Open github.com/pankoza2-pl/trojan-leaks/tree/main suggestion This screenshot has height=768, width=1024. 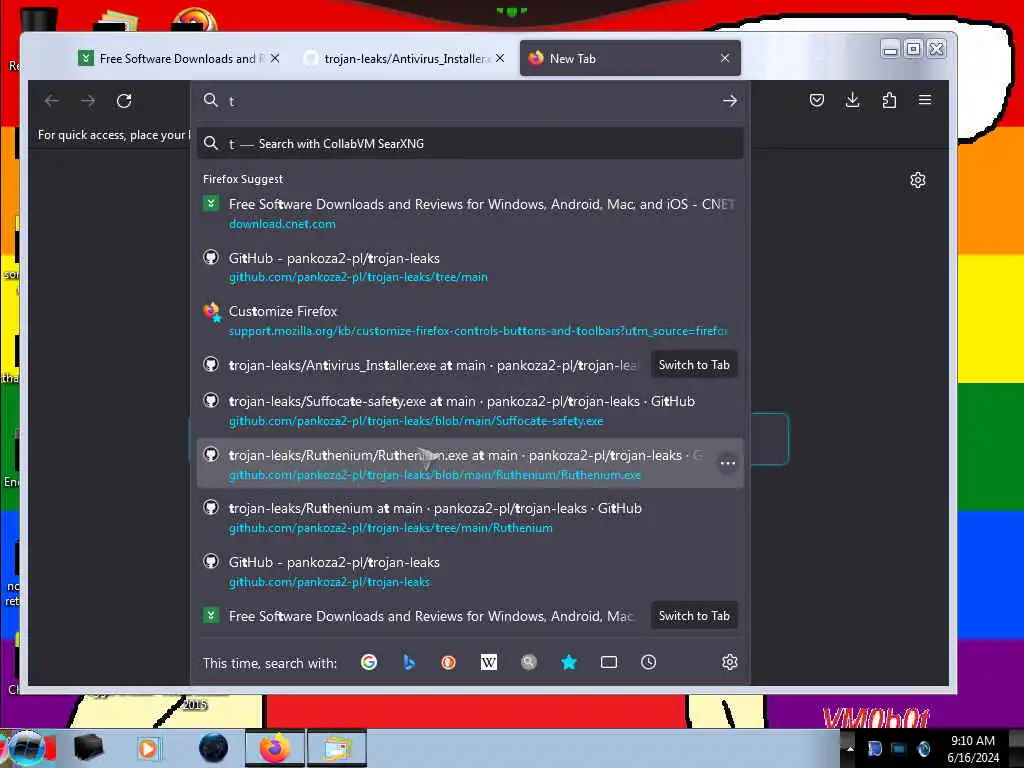pos(470,267)
